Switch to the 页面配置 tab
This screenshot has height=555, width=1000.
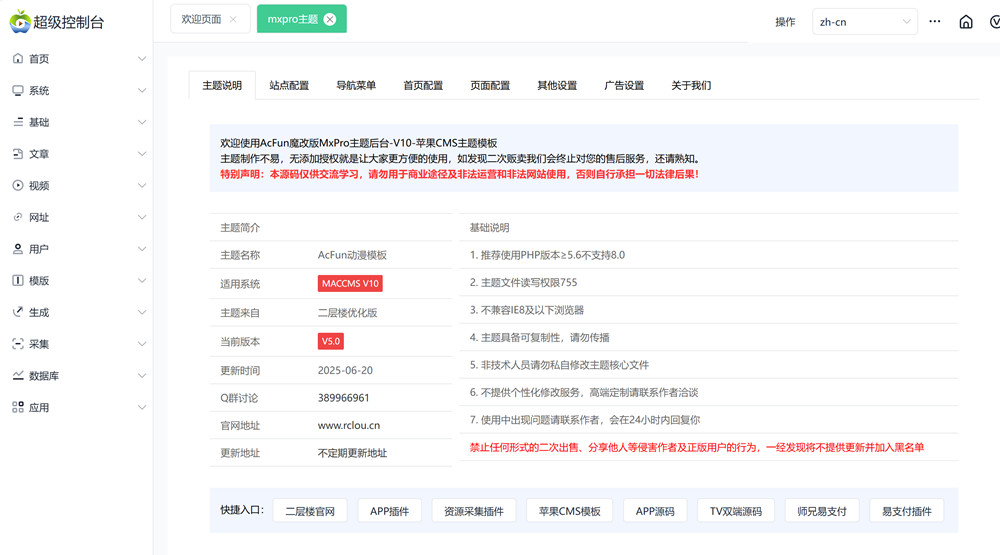[490, 85]
